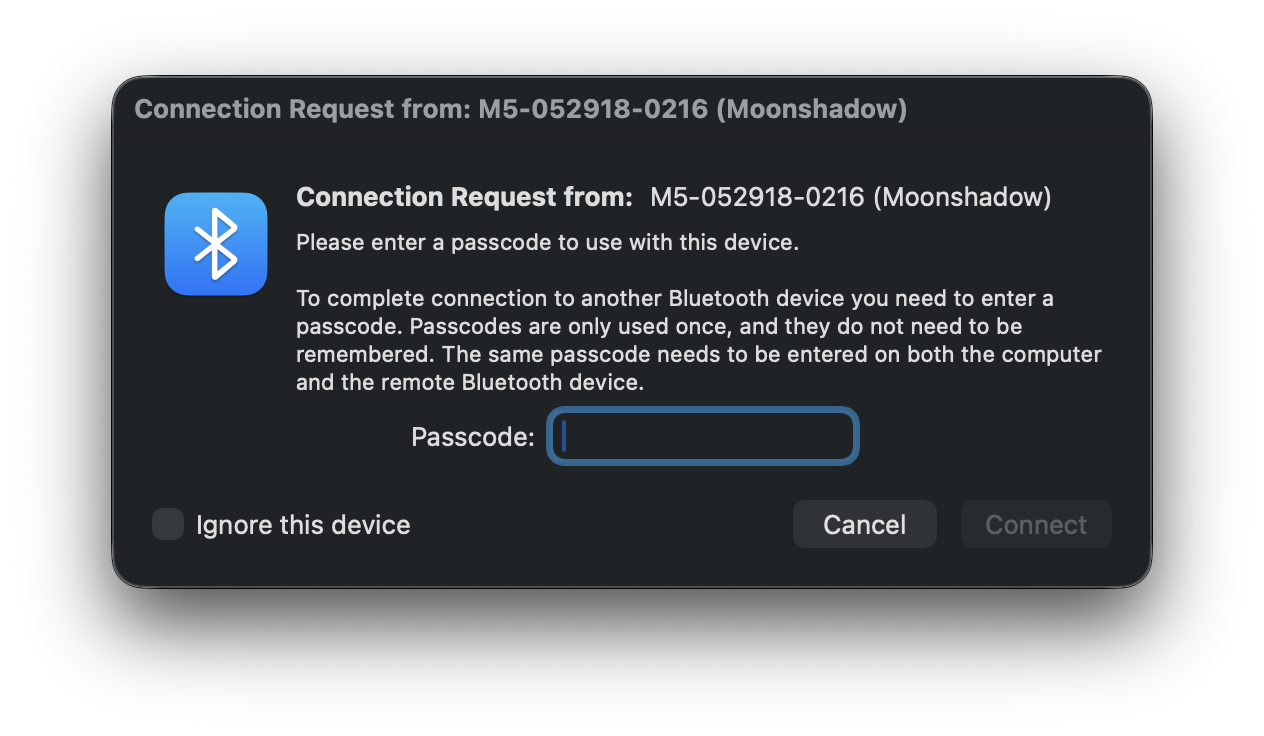Click the bold "Connection Request from:" heading
Screen dimensions: 1264x736
point(465,197)
